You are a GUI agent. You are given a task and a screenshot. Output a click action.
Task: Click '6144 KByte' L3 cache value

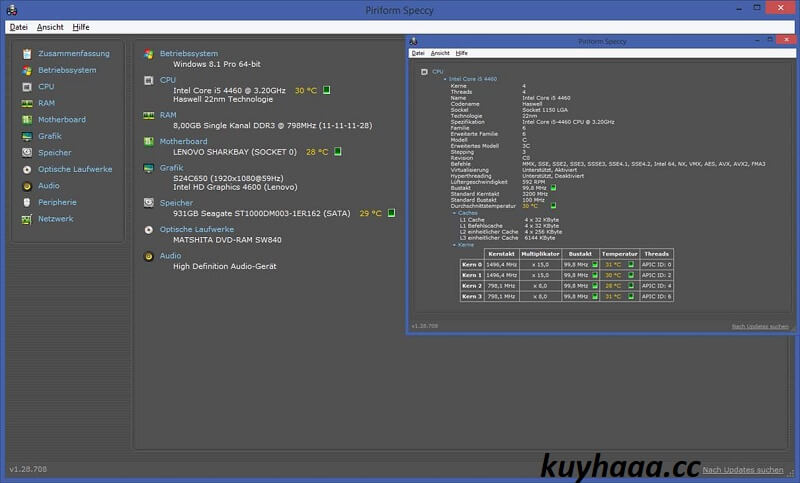tap(540, 238)
